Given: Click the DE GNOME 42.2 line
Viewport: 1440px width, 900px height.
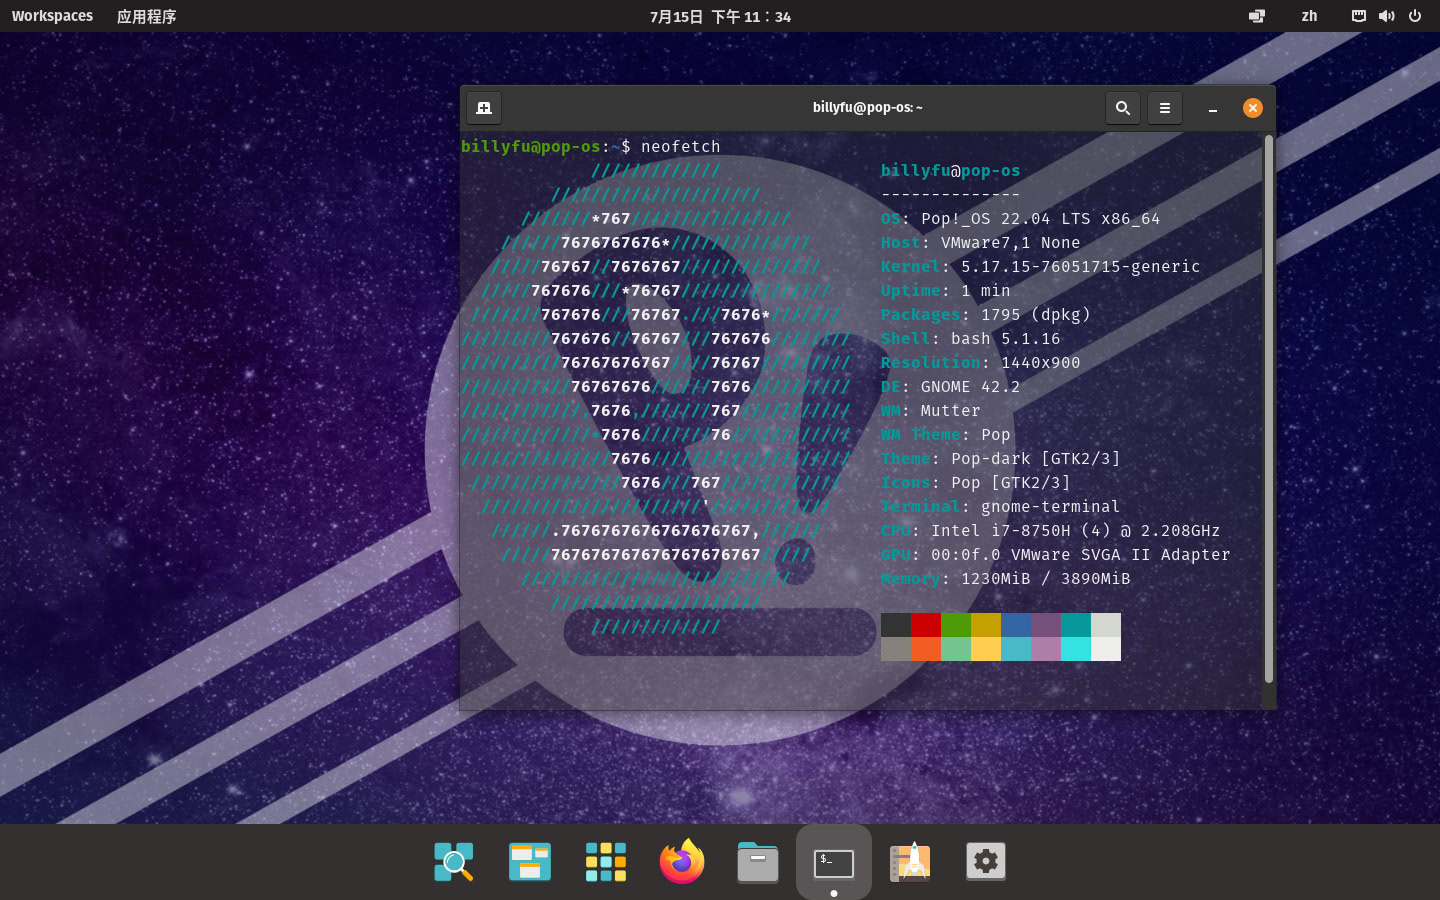Looking at the screenshot, I should (951, 386).
